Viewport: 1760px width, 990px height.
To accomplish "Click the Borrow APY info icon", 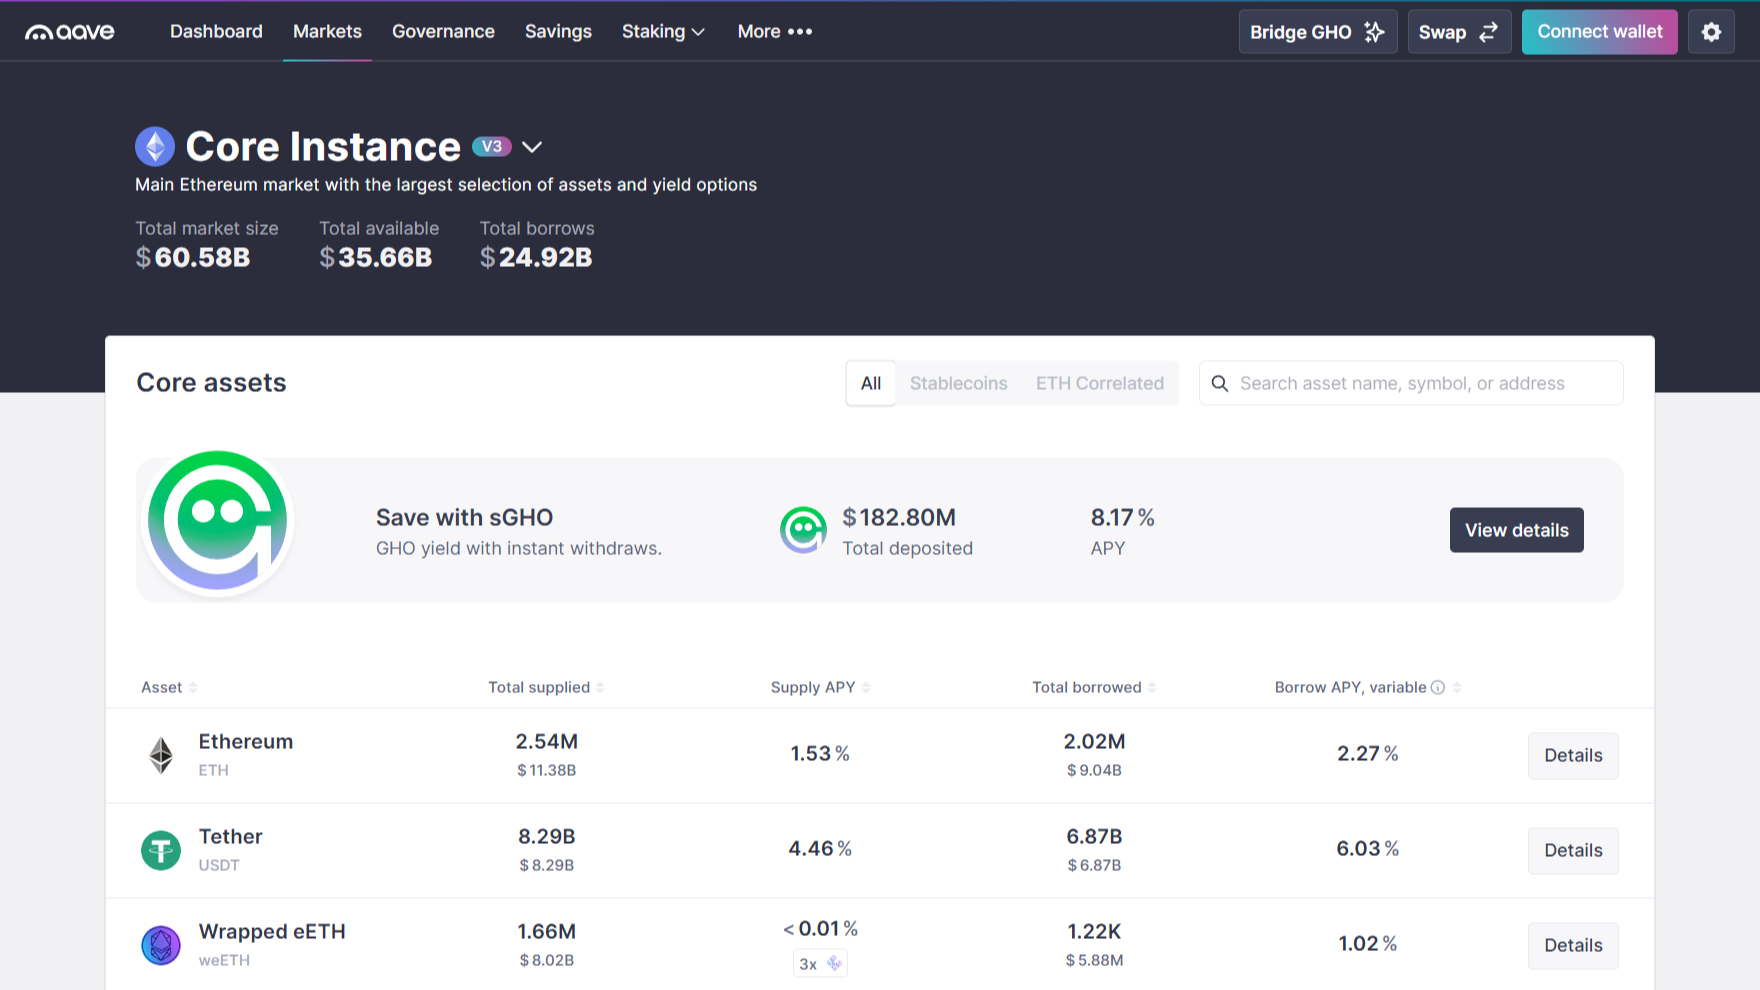I will point(1438,687).
